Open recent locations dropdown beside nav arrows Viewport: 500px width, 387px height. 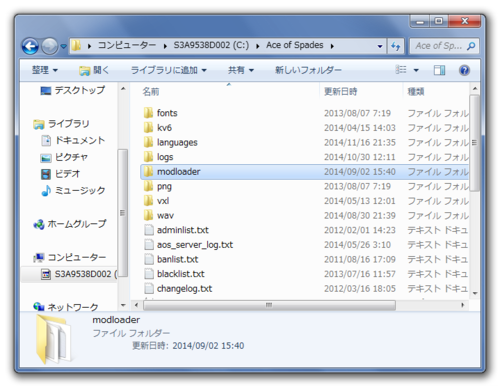[x=63, y=46]
